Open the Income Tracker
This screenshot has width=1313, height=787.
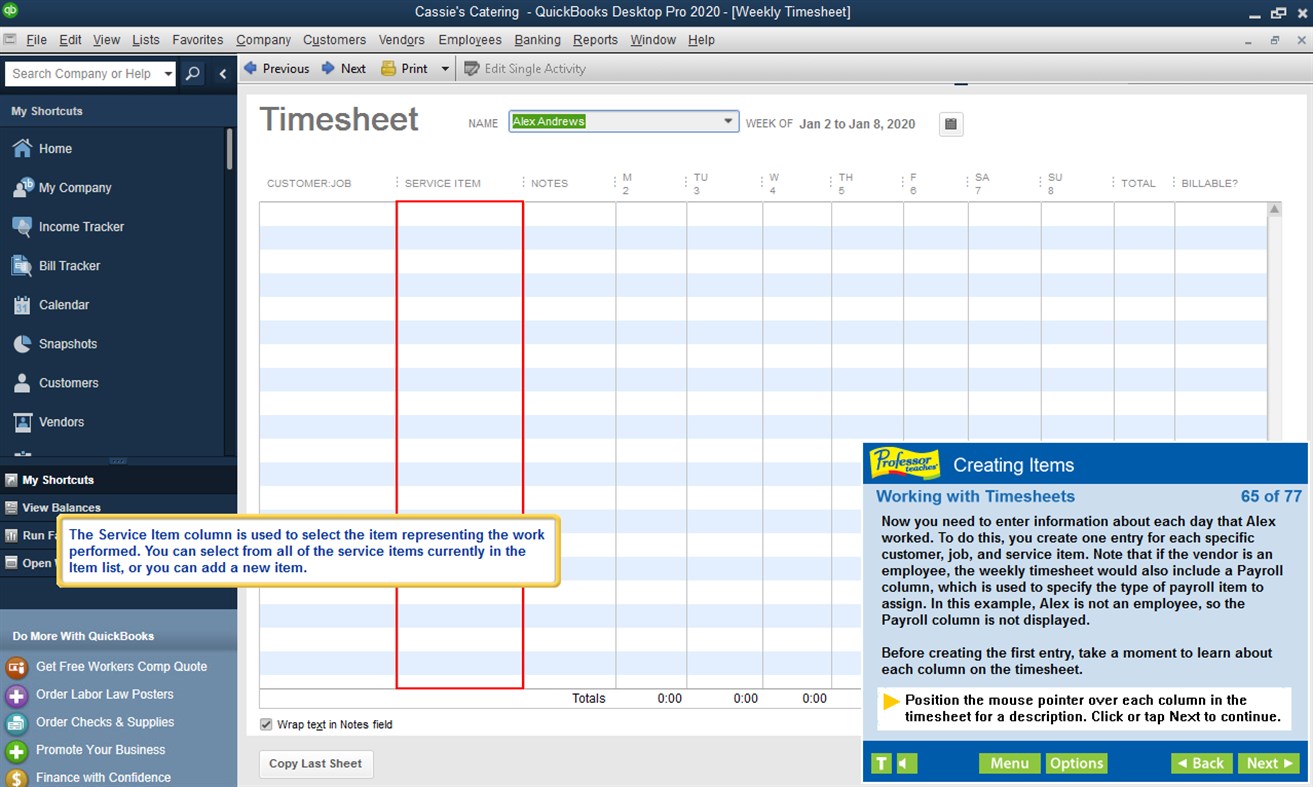pyautogui.click(x=80, y=226)
